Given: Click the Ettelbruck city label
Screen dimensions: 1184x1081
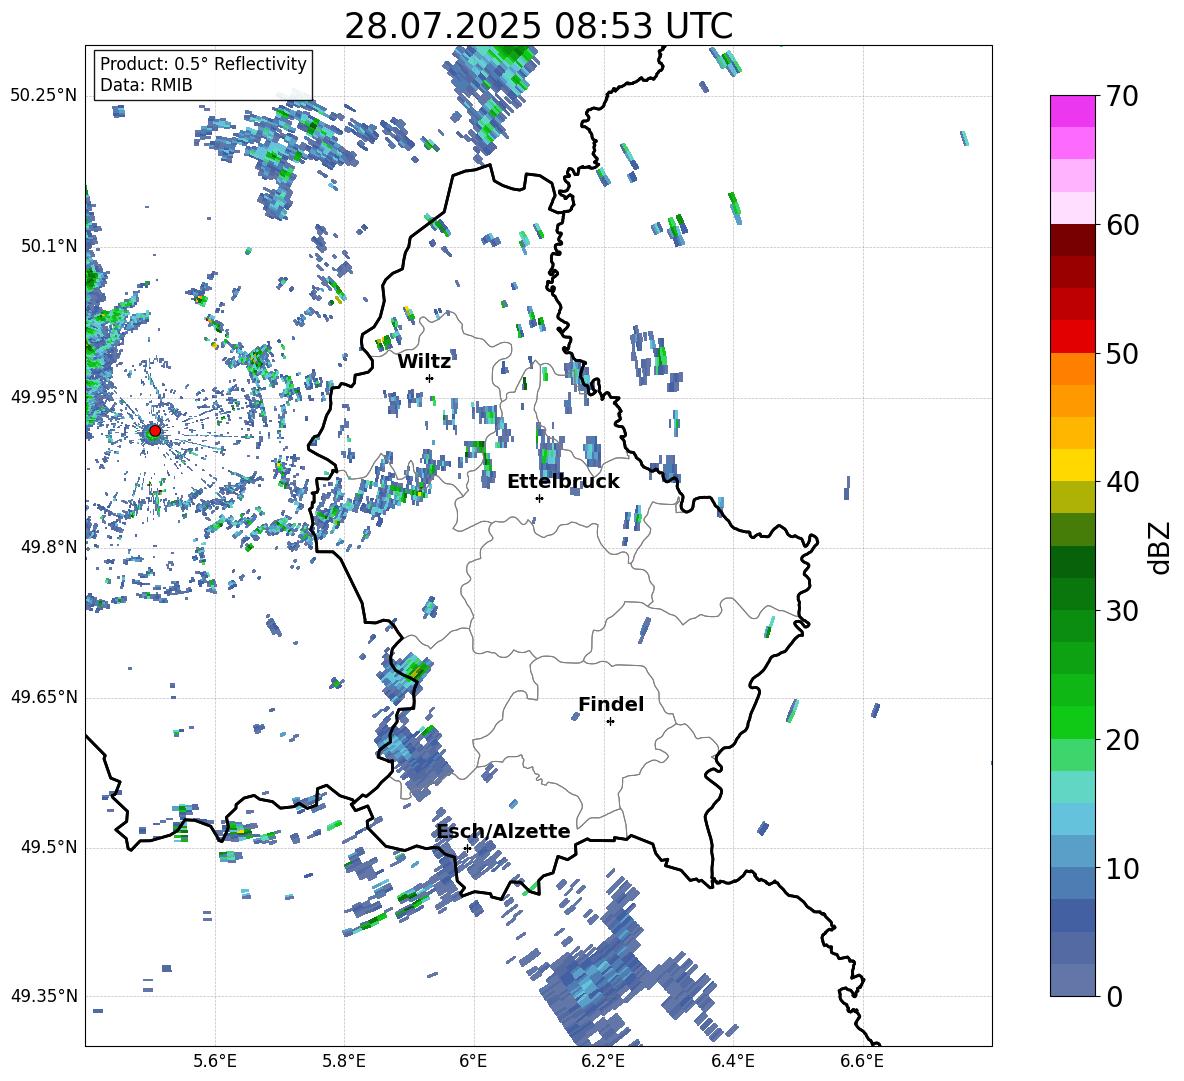Looking at the screenshot, I should click(x=563, y=482).
